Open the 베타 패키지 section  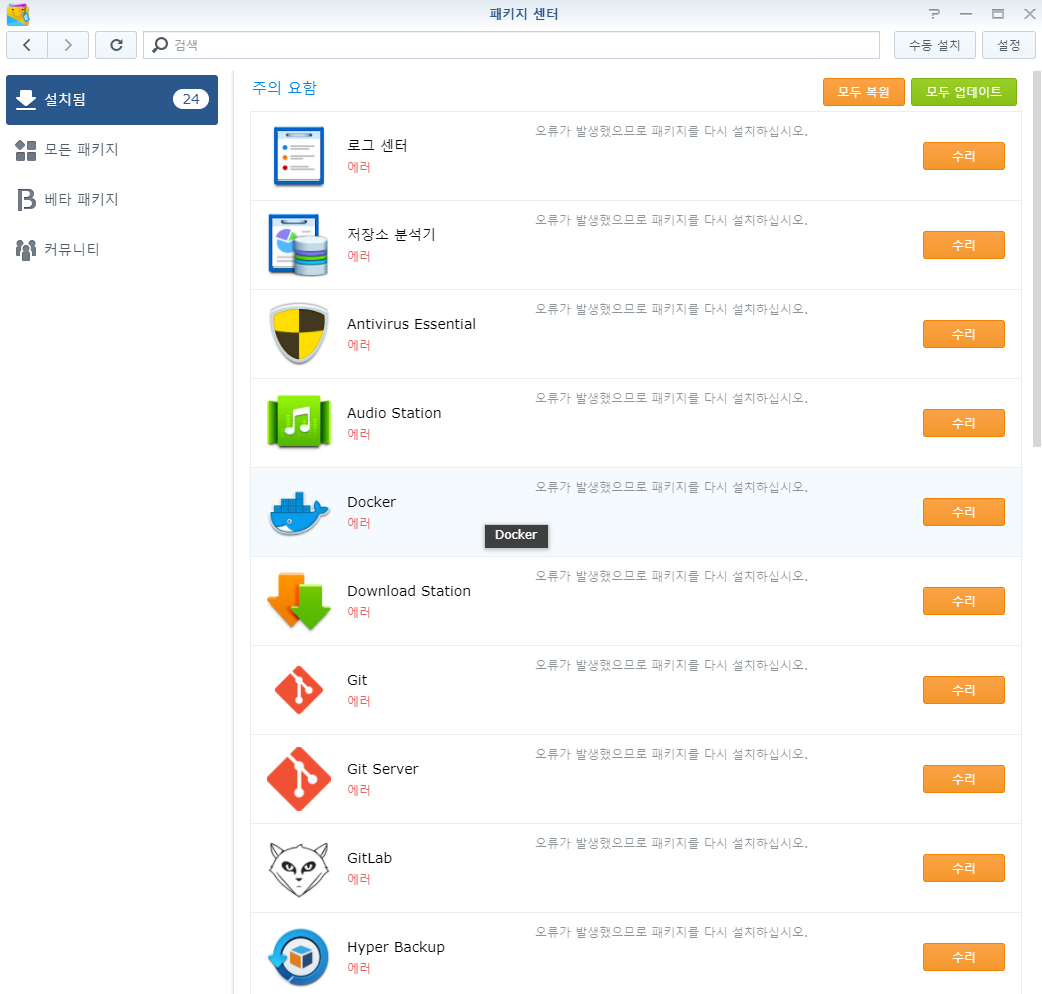[112, 199]
